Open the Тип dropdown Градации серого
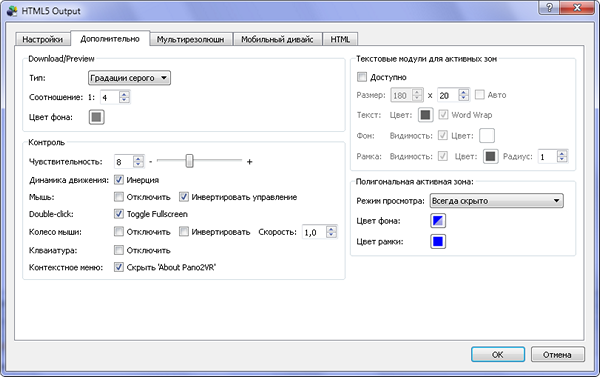 tap(129, 78)
